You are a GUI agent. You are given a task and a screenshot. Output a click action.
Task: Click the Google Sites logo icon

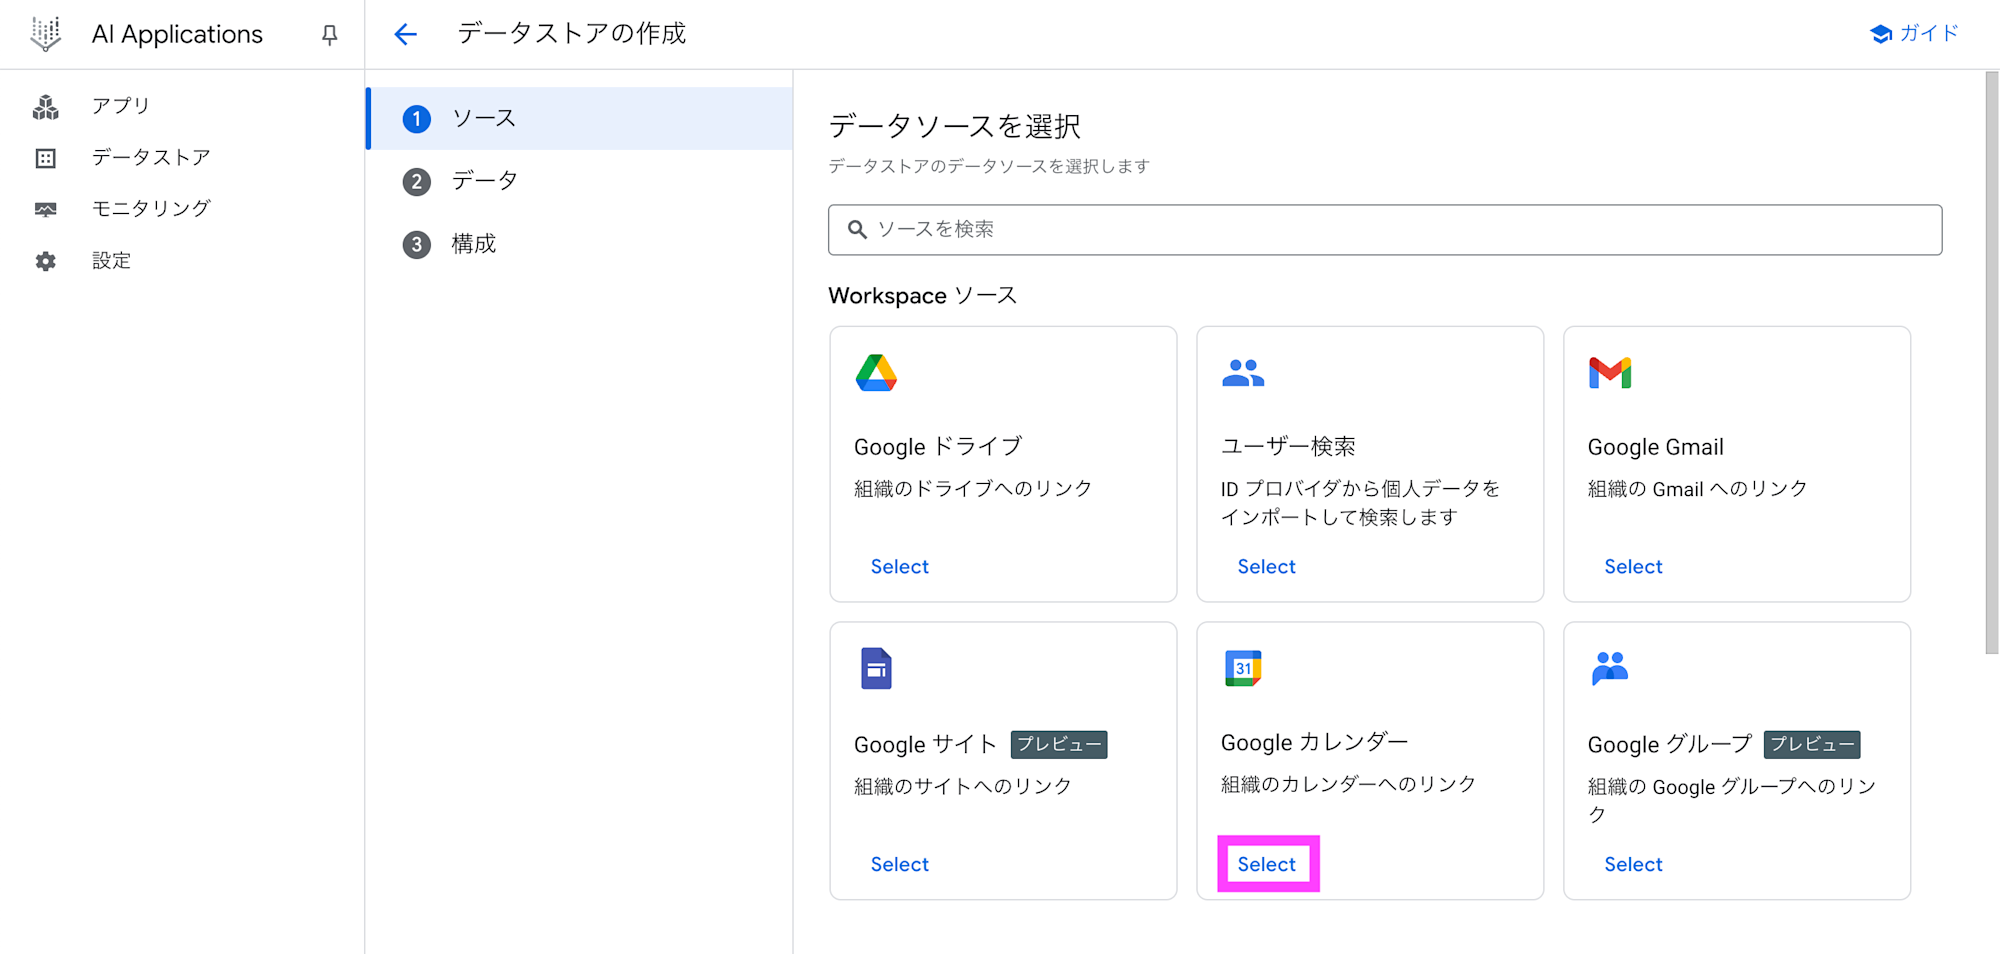click(876, 668)
